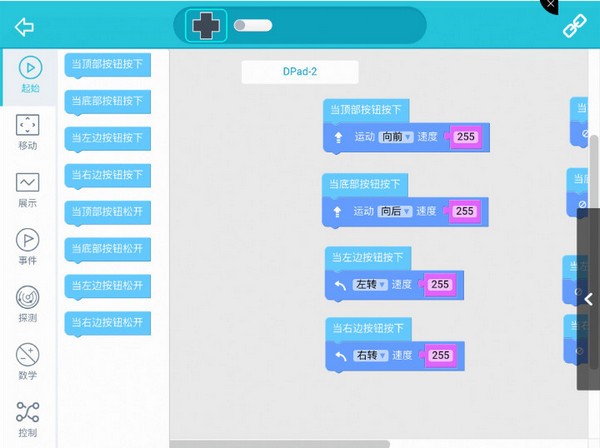The height and width of the screenshot is (448, 600).
Task: Open the 展示 category tab
Action: coord(28,190)
